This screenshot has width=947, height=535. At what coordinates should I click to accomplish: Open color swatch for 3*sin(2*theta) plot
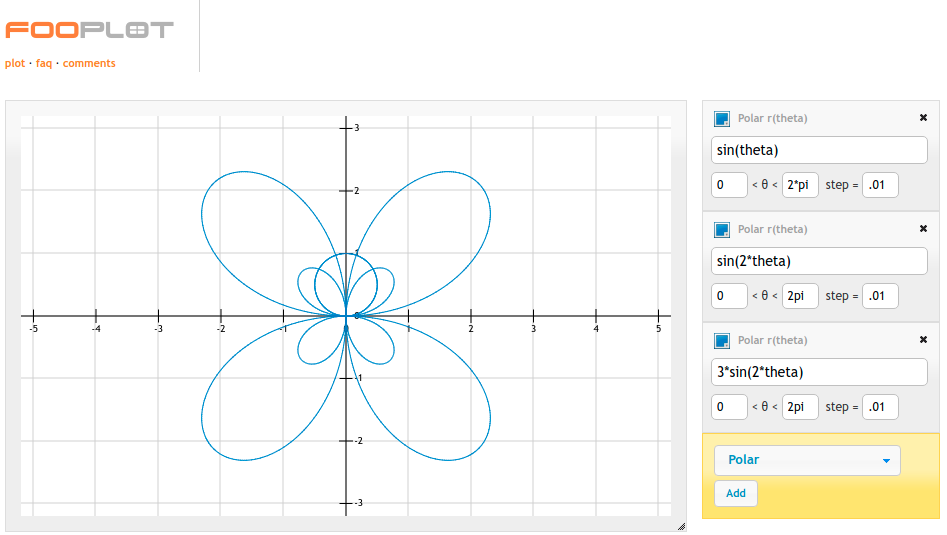[721, 341]
